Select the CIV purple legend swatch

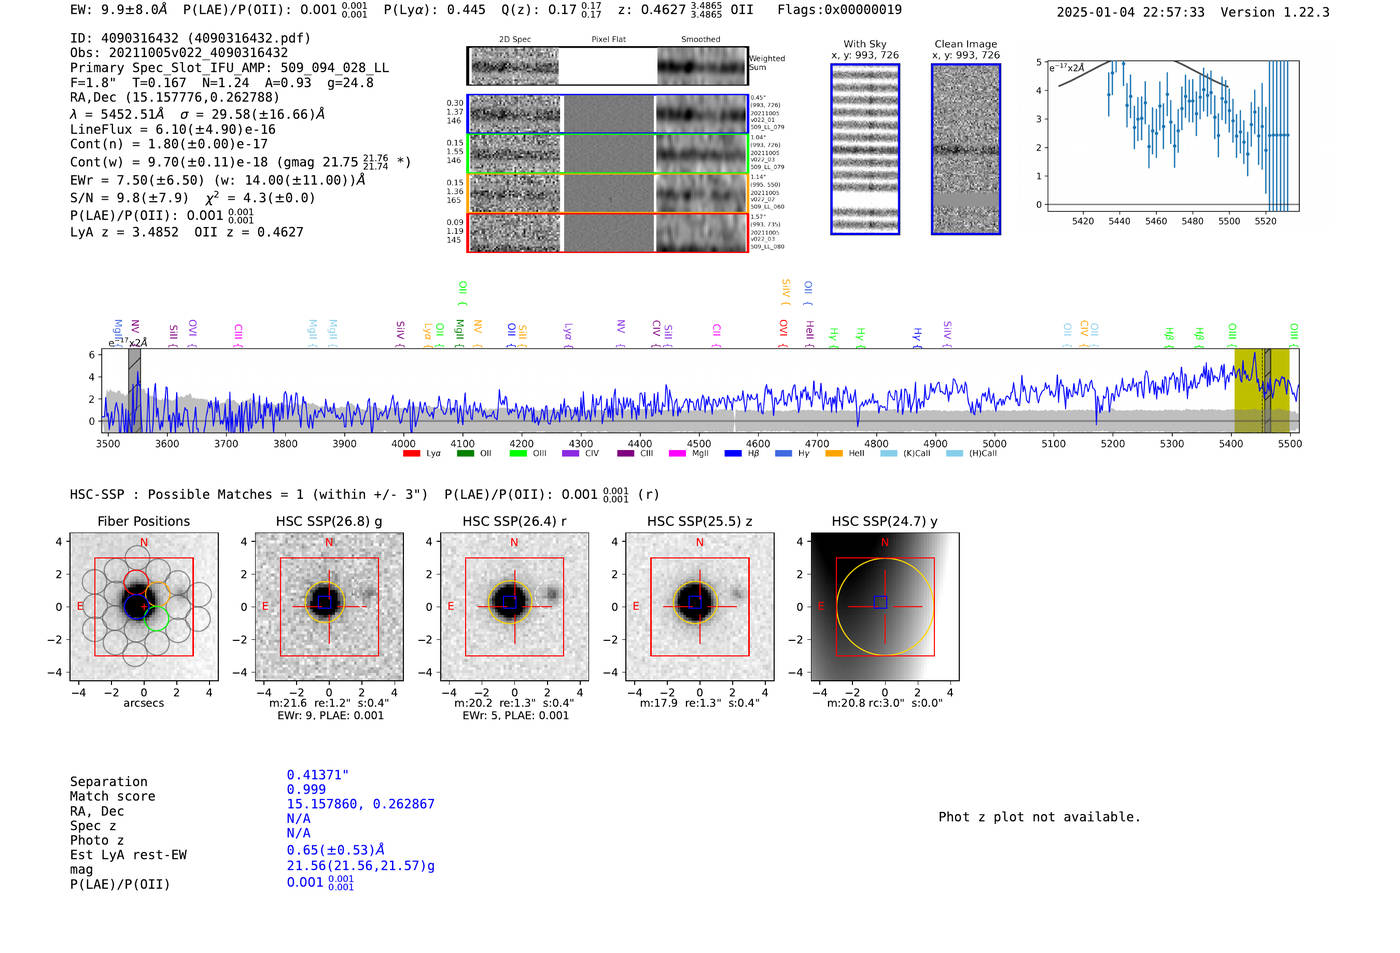click(571, 454)
